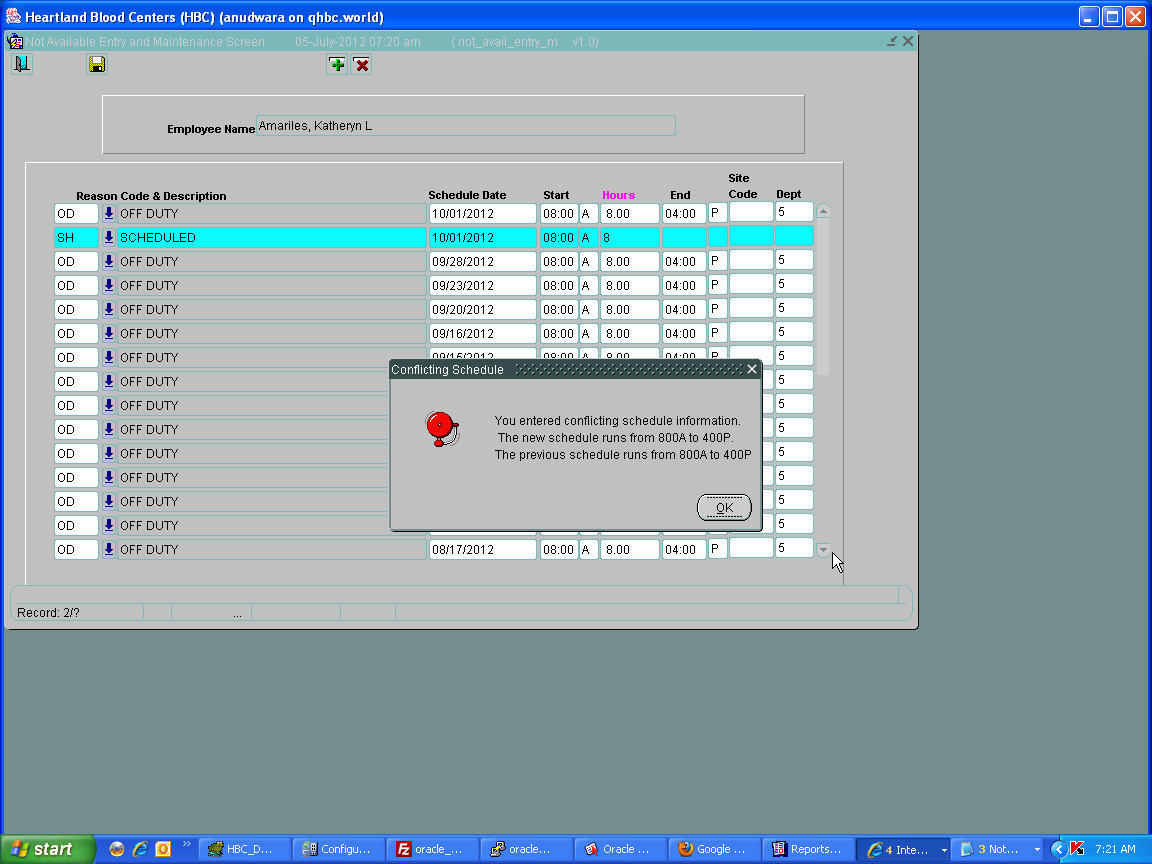The width and height of the screenshot is (1152, 864).
Task: Add a new record with the green plus icon
Action: pyautogui.click(x=336, y=65)
